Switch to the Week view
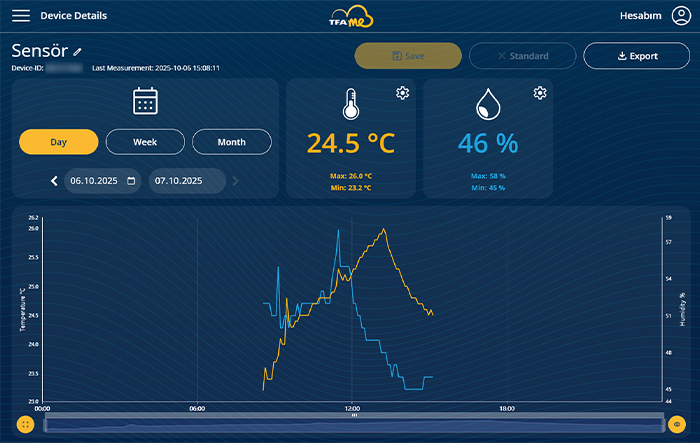Image resolution: width=700 pixels, height=443 pixels. pos(145,142)
